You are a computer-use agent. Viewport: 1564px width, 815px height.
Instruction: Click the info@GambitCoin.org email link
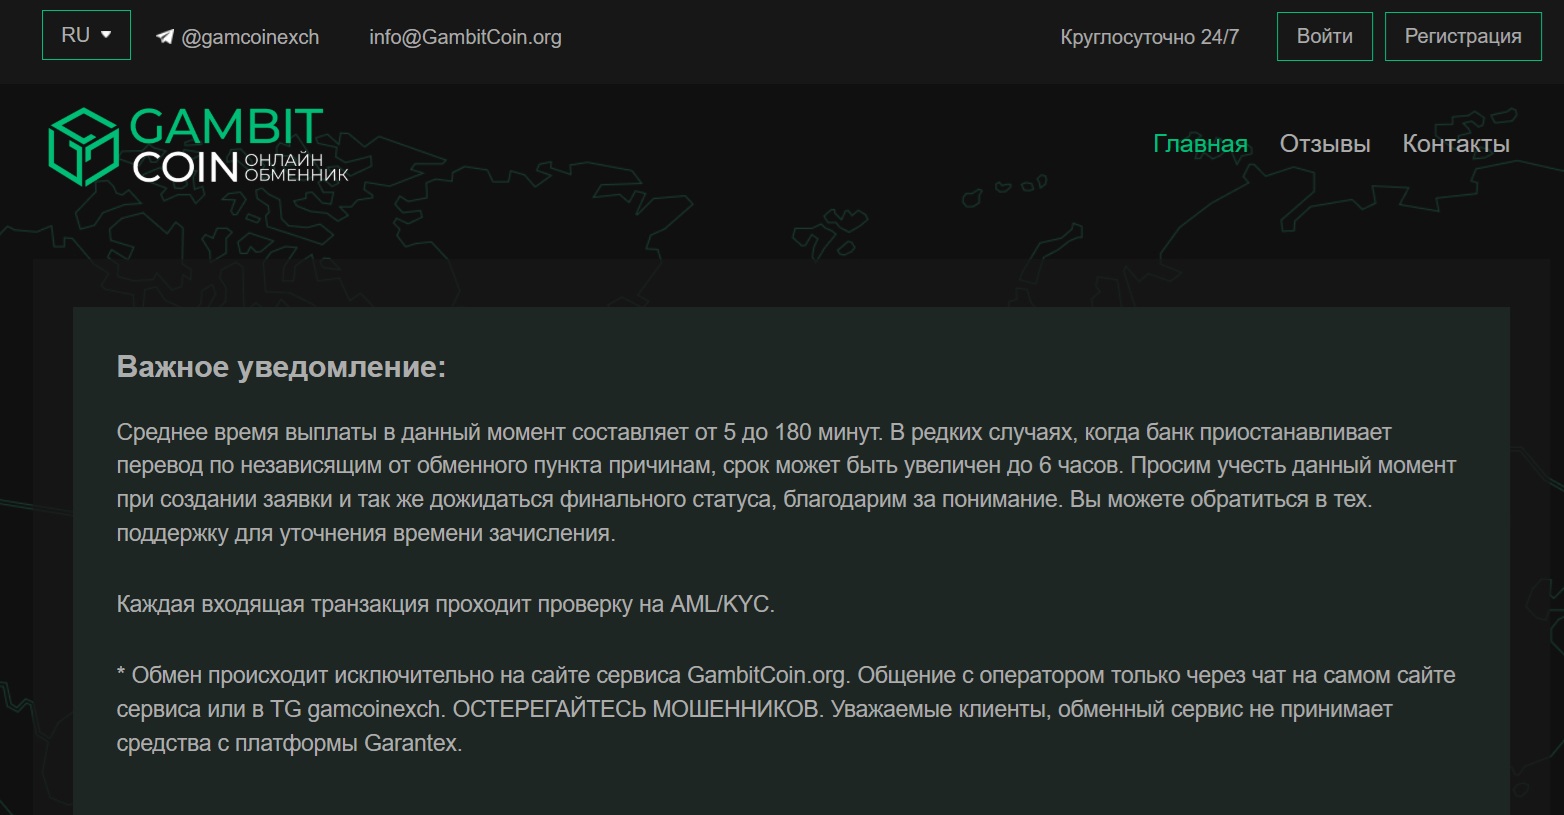465,37
